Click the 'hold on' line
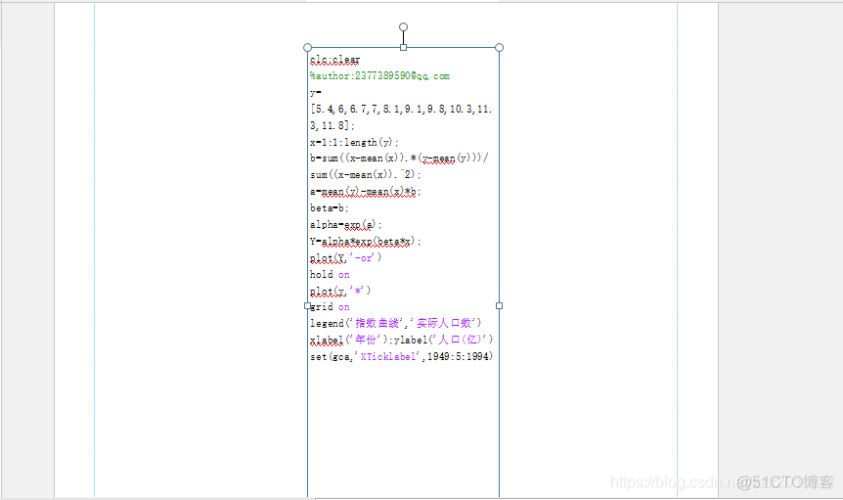 pos(330,275)
